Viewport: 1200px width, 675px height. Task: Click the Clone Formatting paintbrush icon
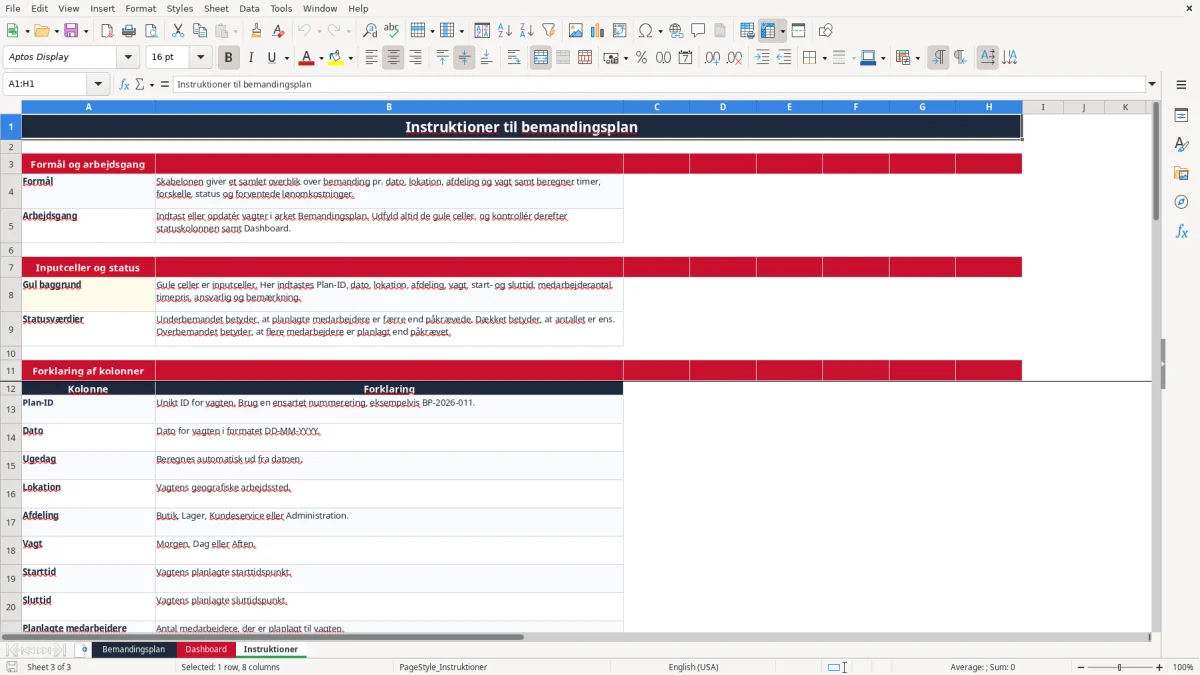[x=256, y=31]
